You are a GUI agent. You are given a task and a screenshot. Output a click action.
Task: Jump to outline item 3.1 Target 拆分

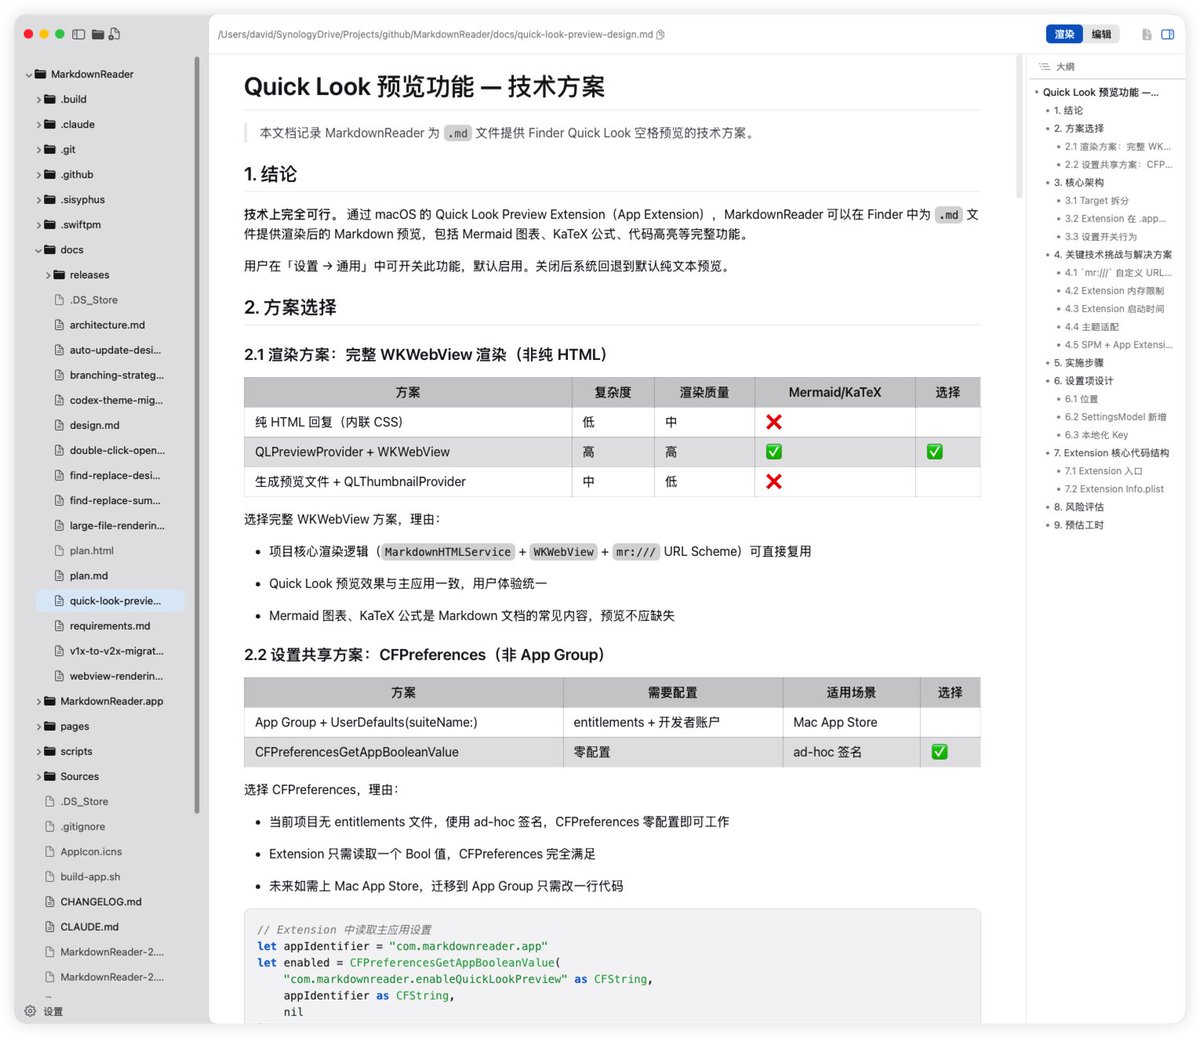pos(1096,201)
